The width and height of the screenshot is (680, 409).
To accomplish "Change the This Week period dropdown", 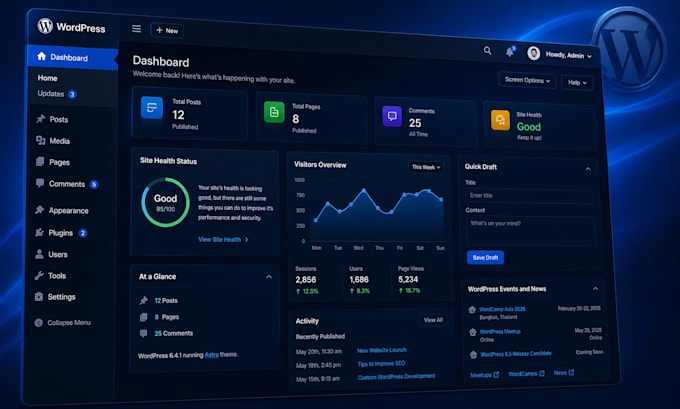I will click(x=425, y=167).
